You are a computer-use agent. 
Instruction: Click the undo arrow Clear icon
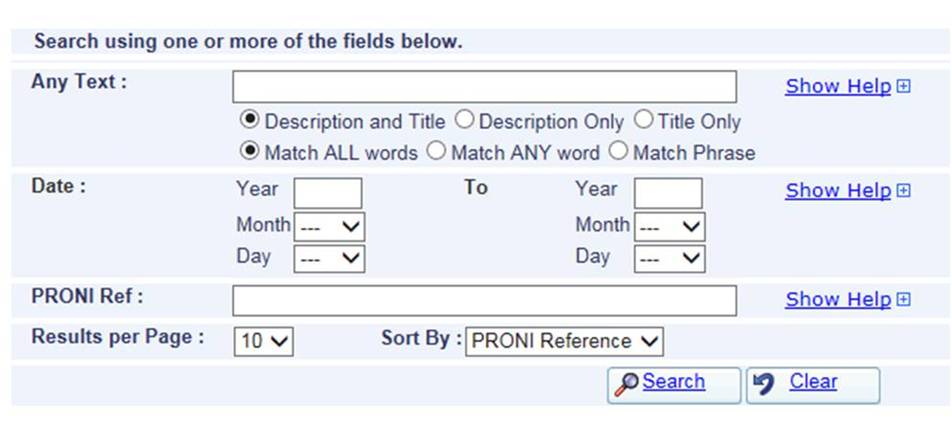point(763,385)
